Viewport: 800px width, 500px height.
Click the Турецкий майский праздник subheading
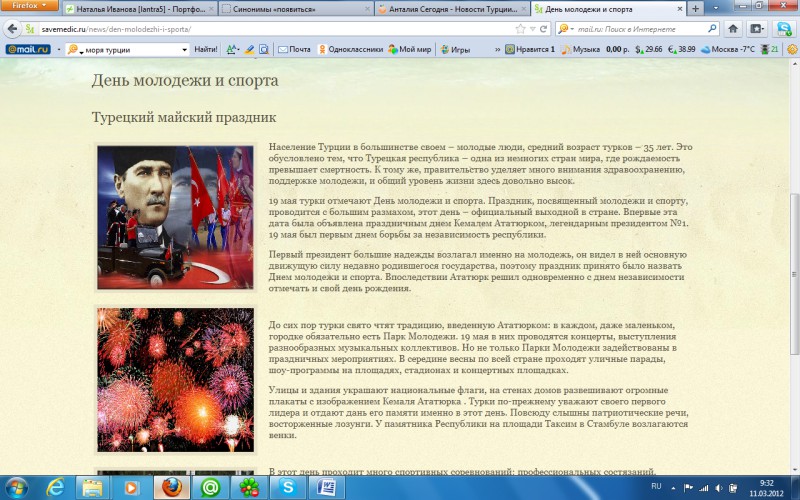pyautogui.click(x=184, y=117)
